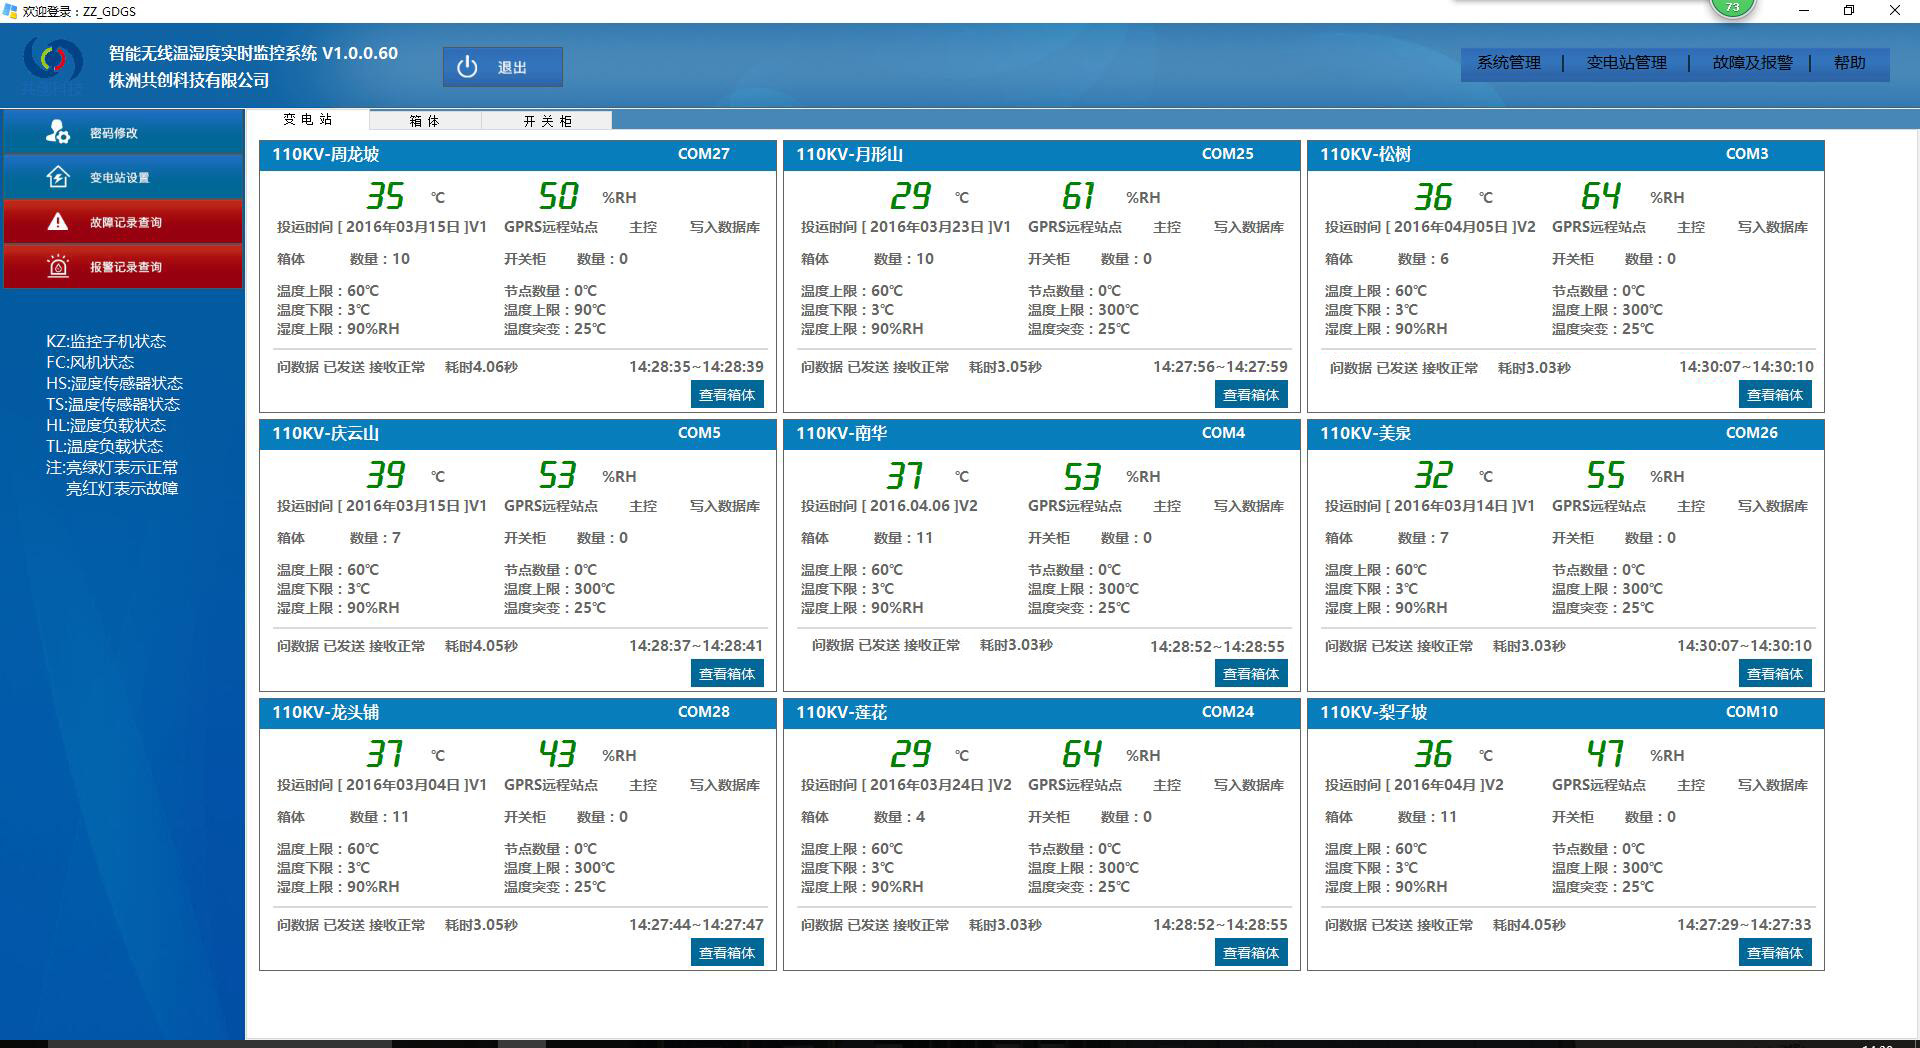Viewport: 1920px width, 1048px height.
Task: Click 耗时4.05秒 in the 梨子坡 card
Action: (x=1529, y=926)
